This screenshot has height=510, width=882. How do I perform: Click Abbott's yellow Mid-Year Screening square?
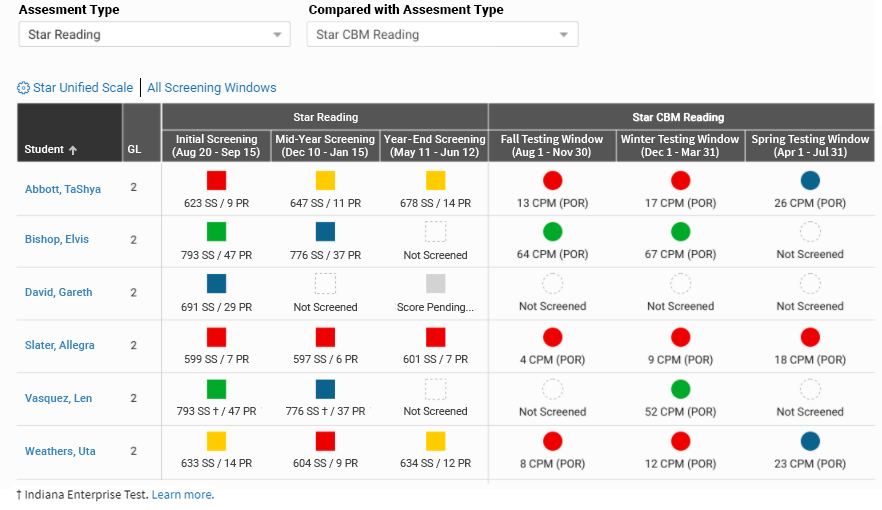tap(325, 180)
